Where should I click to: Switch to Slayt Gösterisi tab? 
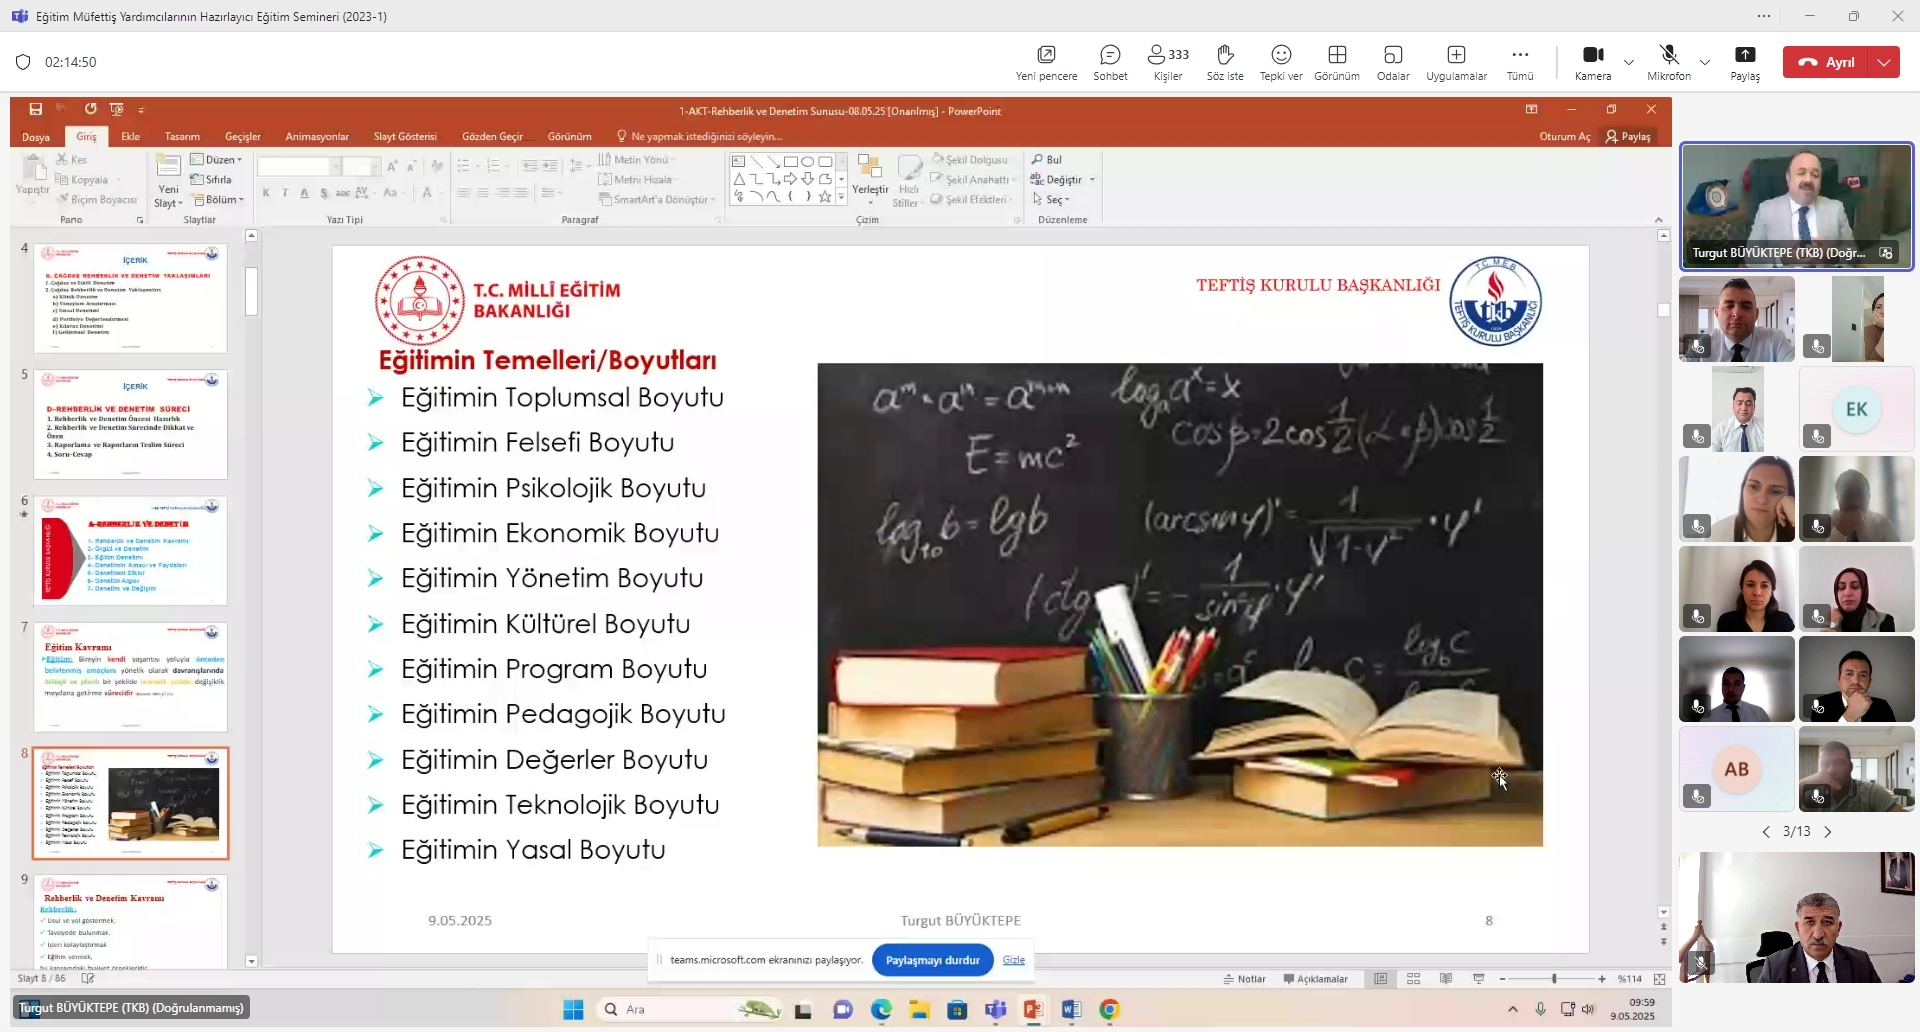pos(405,137)
